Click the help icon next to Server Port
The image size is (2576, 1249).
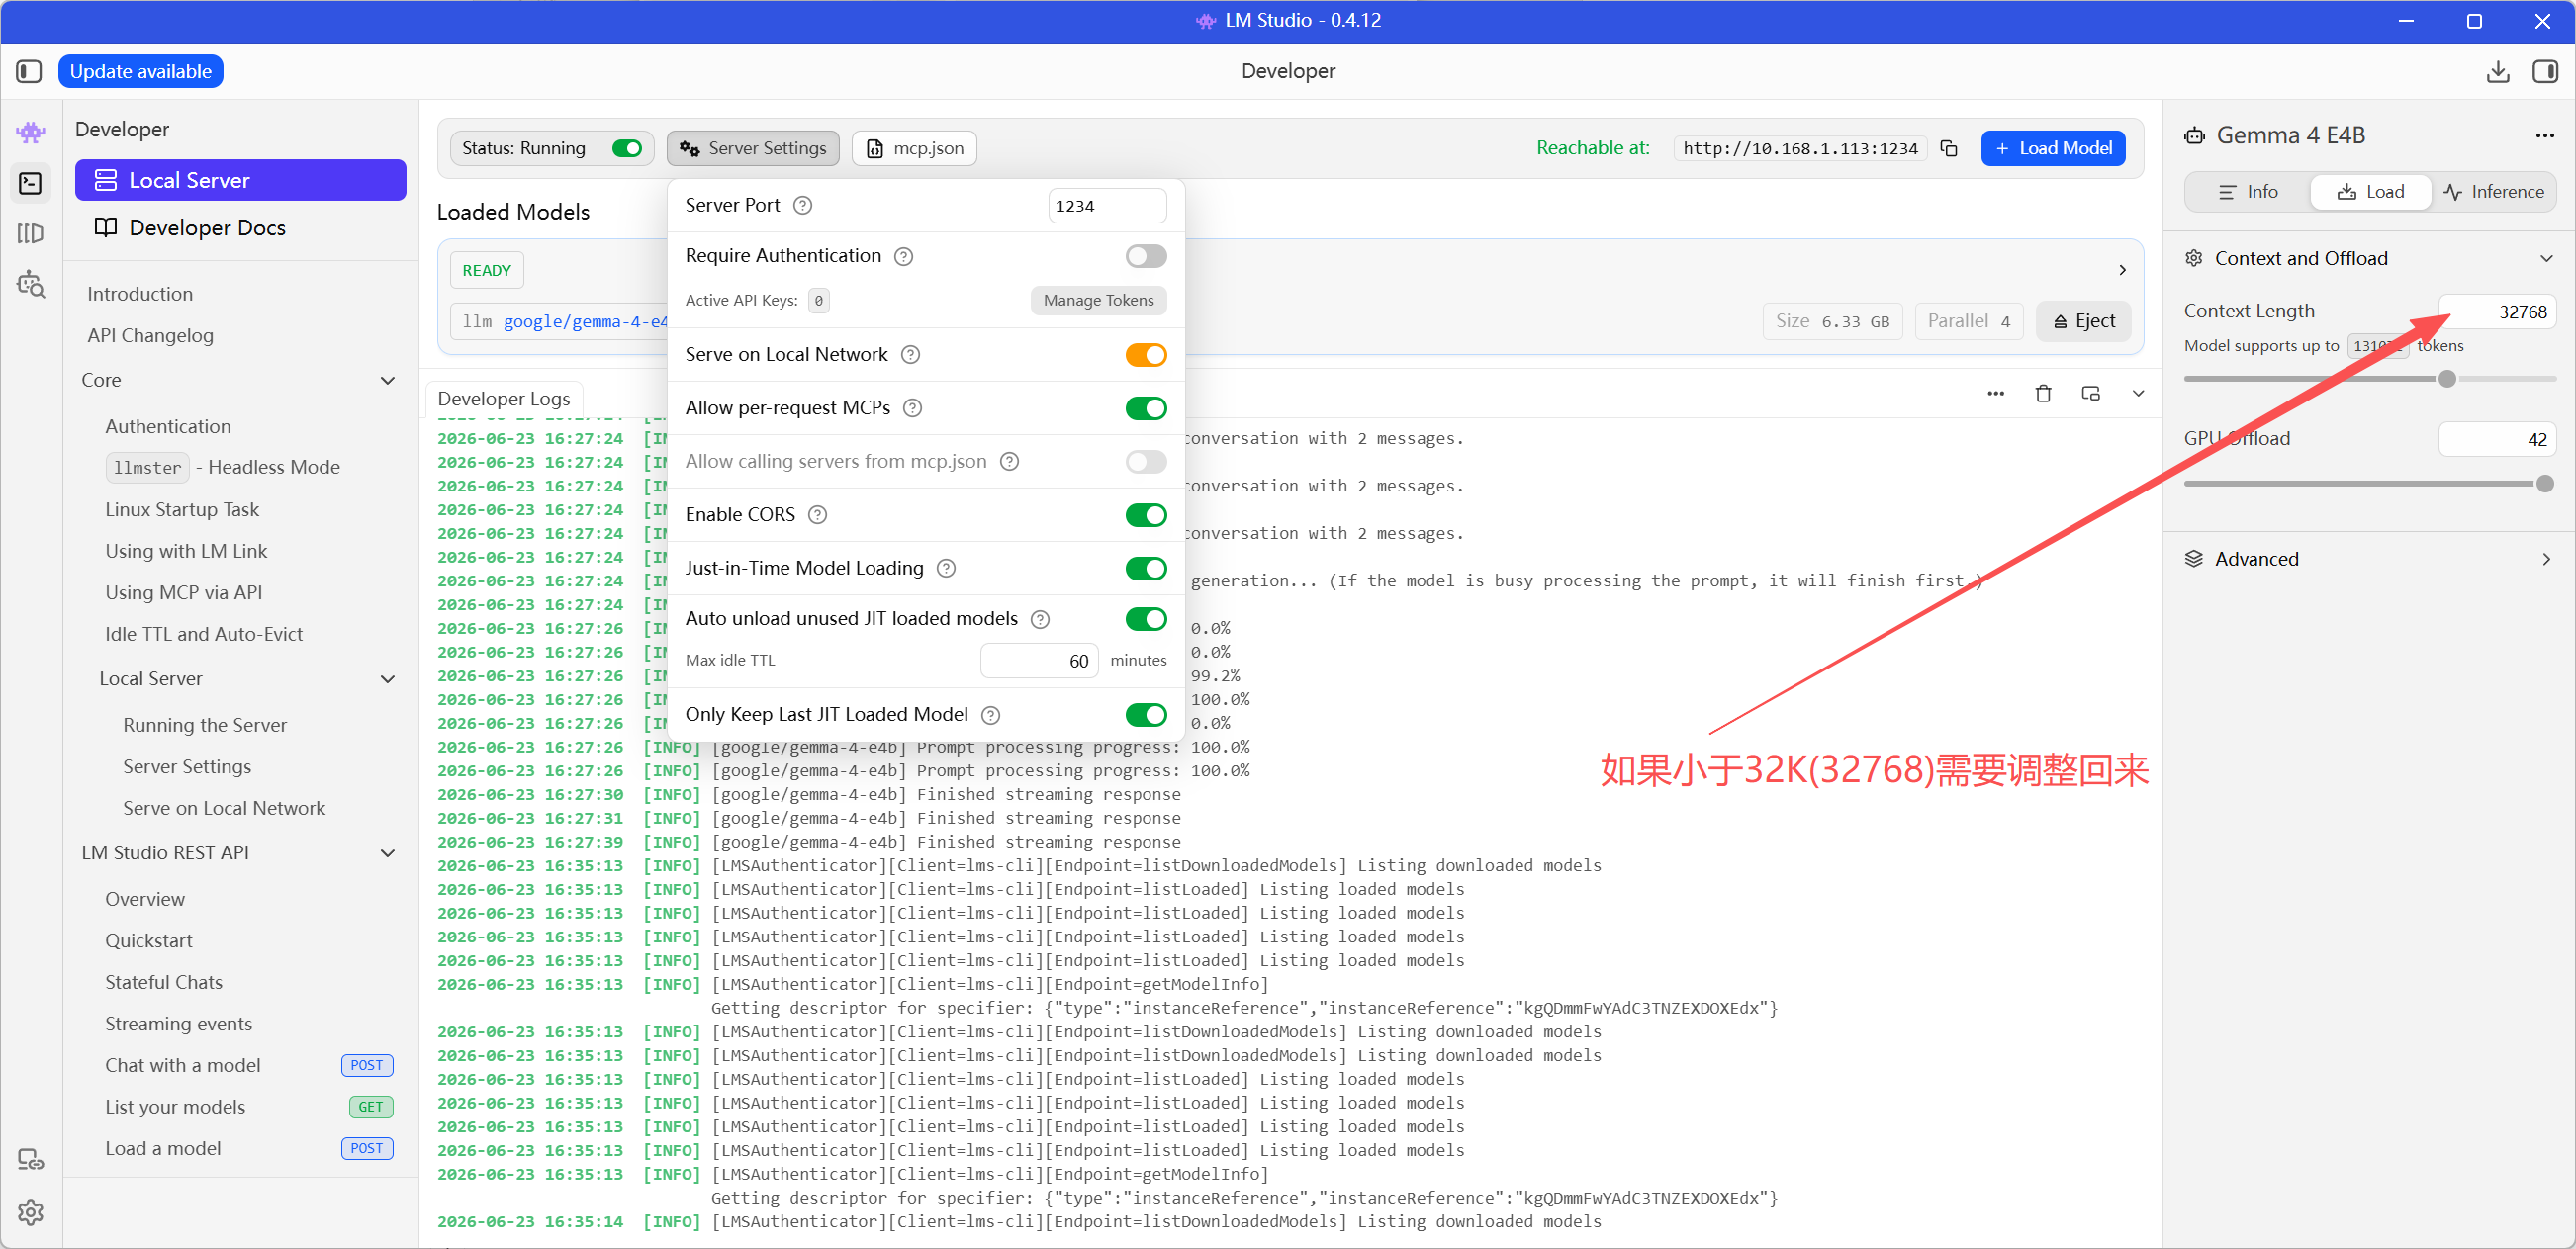(802, 205)
